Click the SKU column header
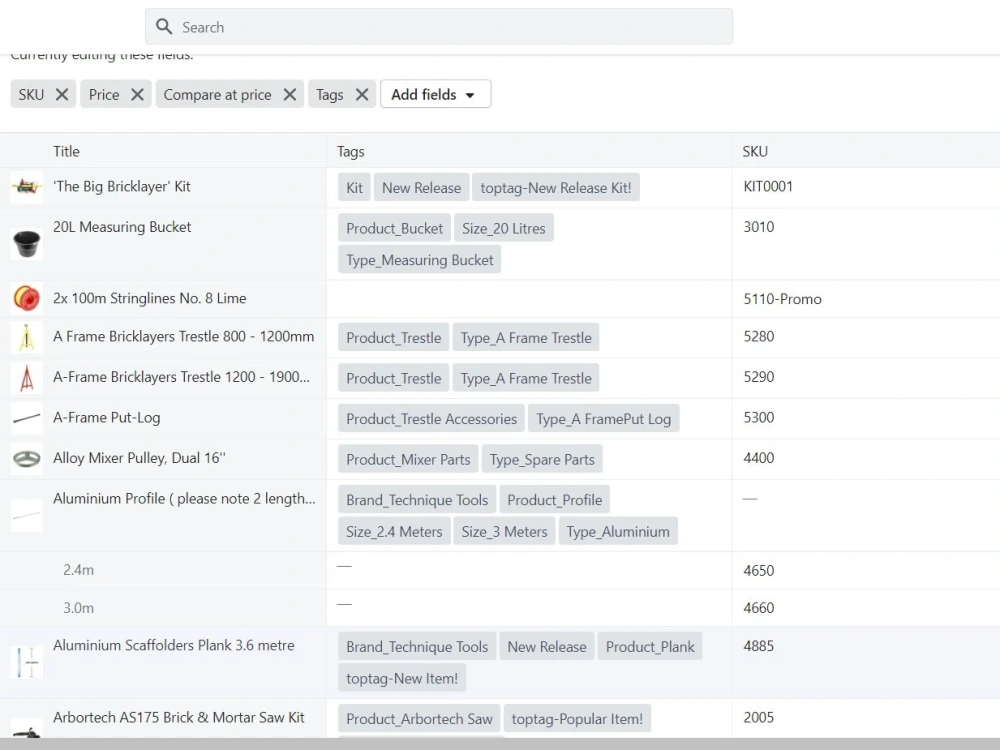The image size is (1000, 750). pyautogui.click(x=755, y=152)
